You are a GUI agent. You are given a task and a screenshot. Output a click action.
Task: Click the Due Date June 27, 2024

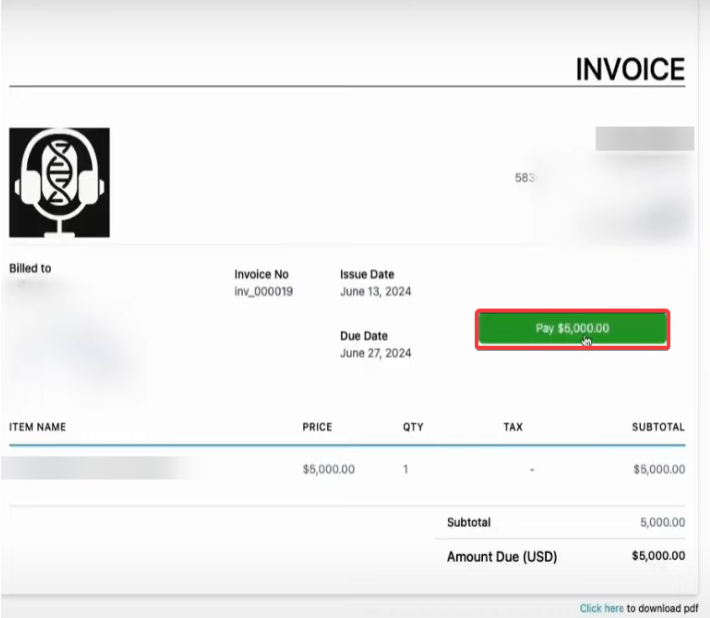coord(375,353)
